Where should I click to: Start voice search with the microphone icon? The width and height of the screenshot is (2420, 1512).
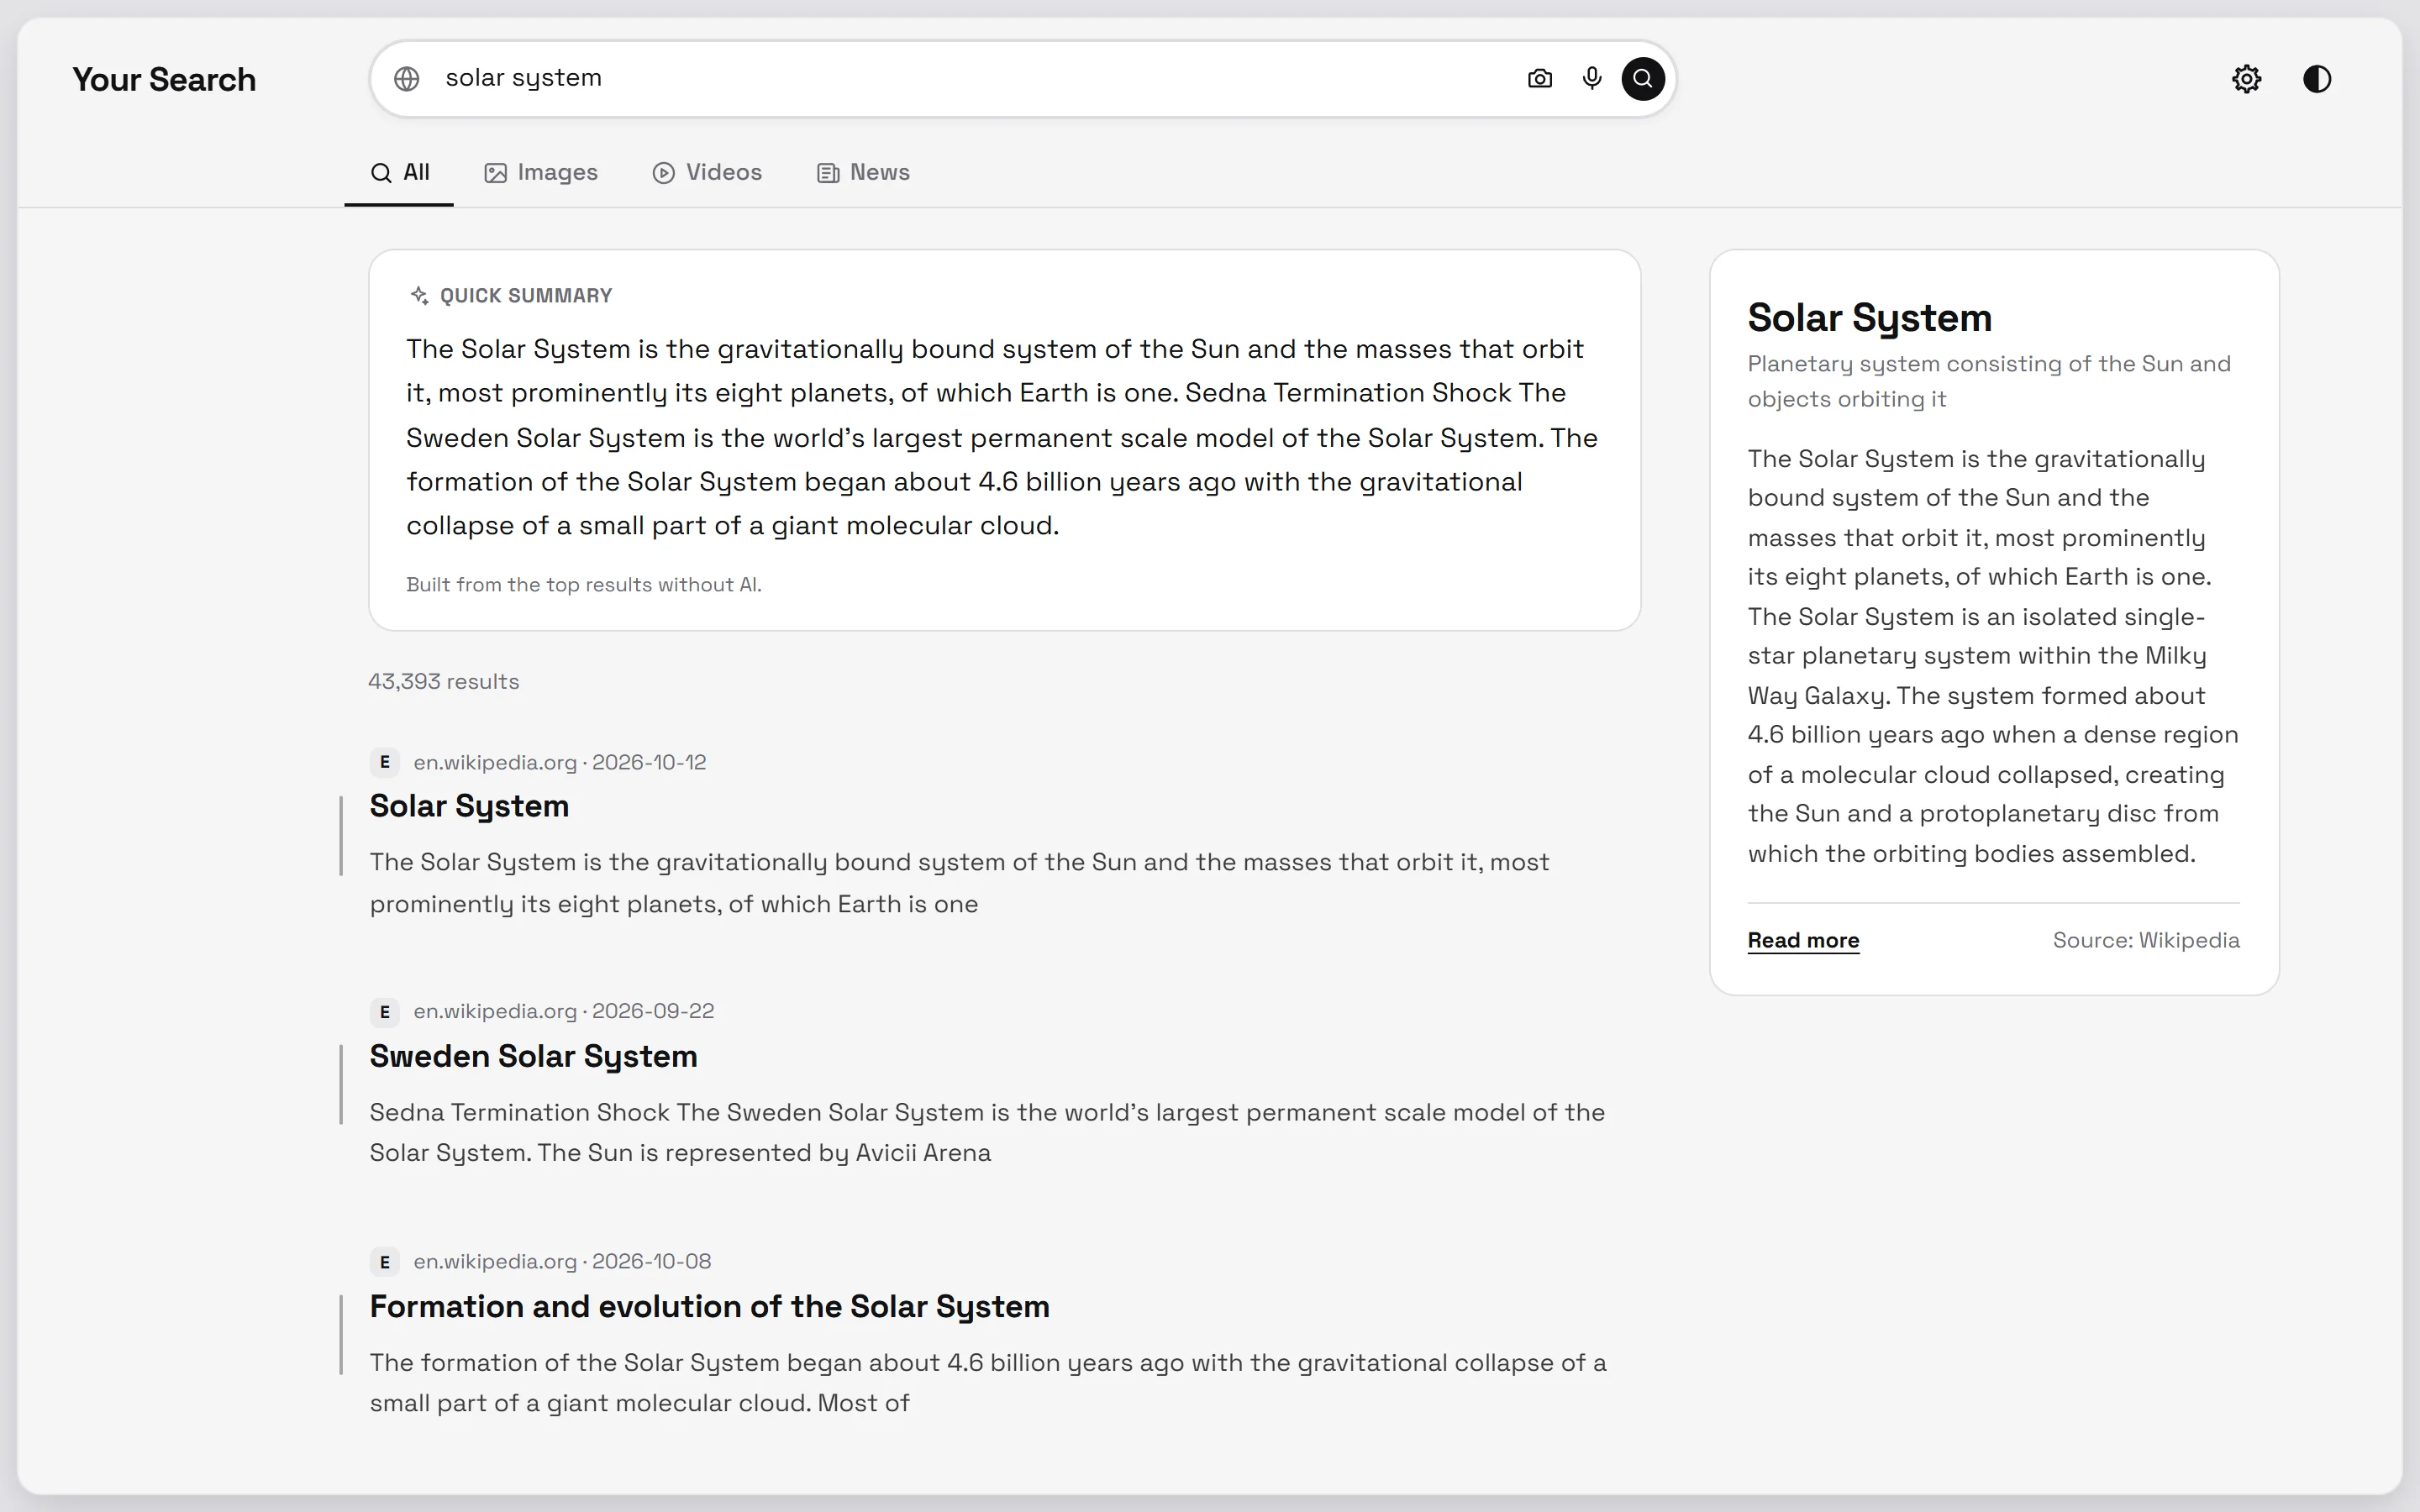coord(1592,79)
